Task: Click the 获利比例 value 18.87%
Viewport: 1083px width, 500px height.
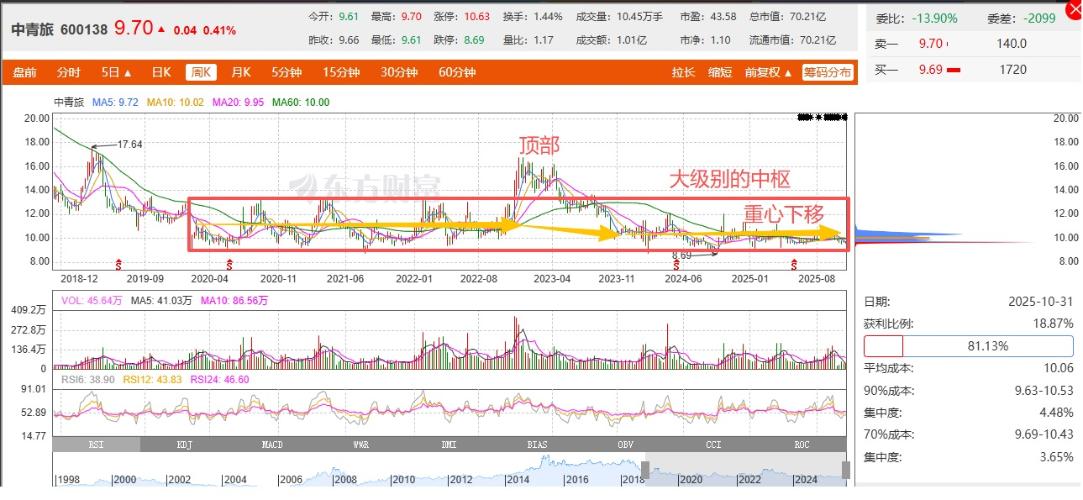Action: [1053, 324]
